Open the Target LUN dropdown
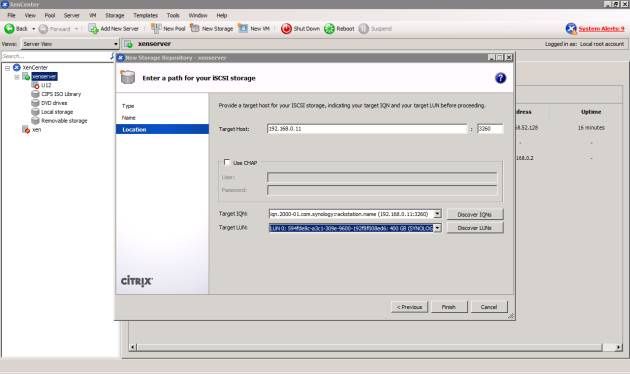 click(438, 228)
